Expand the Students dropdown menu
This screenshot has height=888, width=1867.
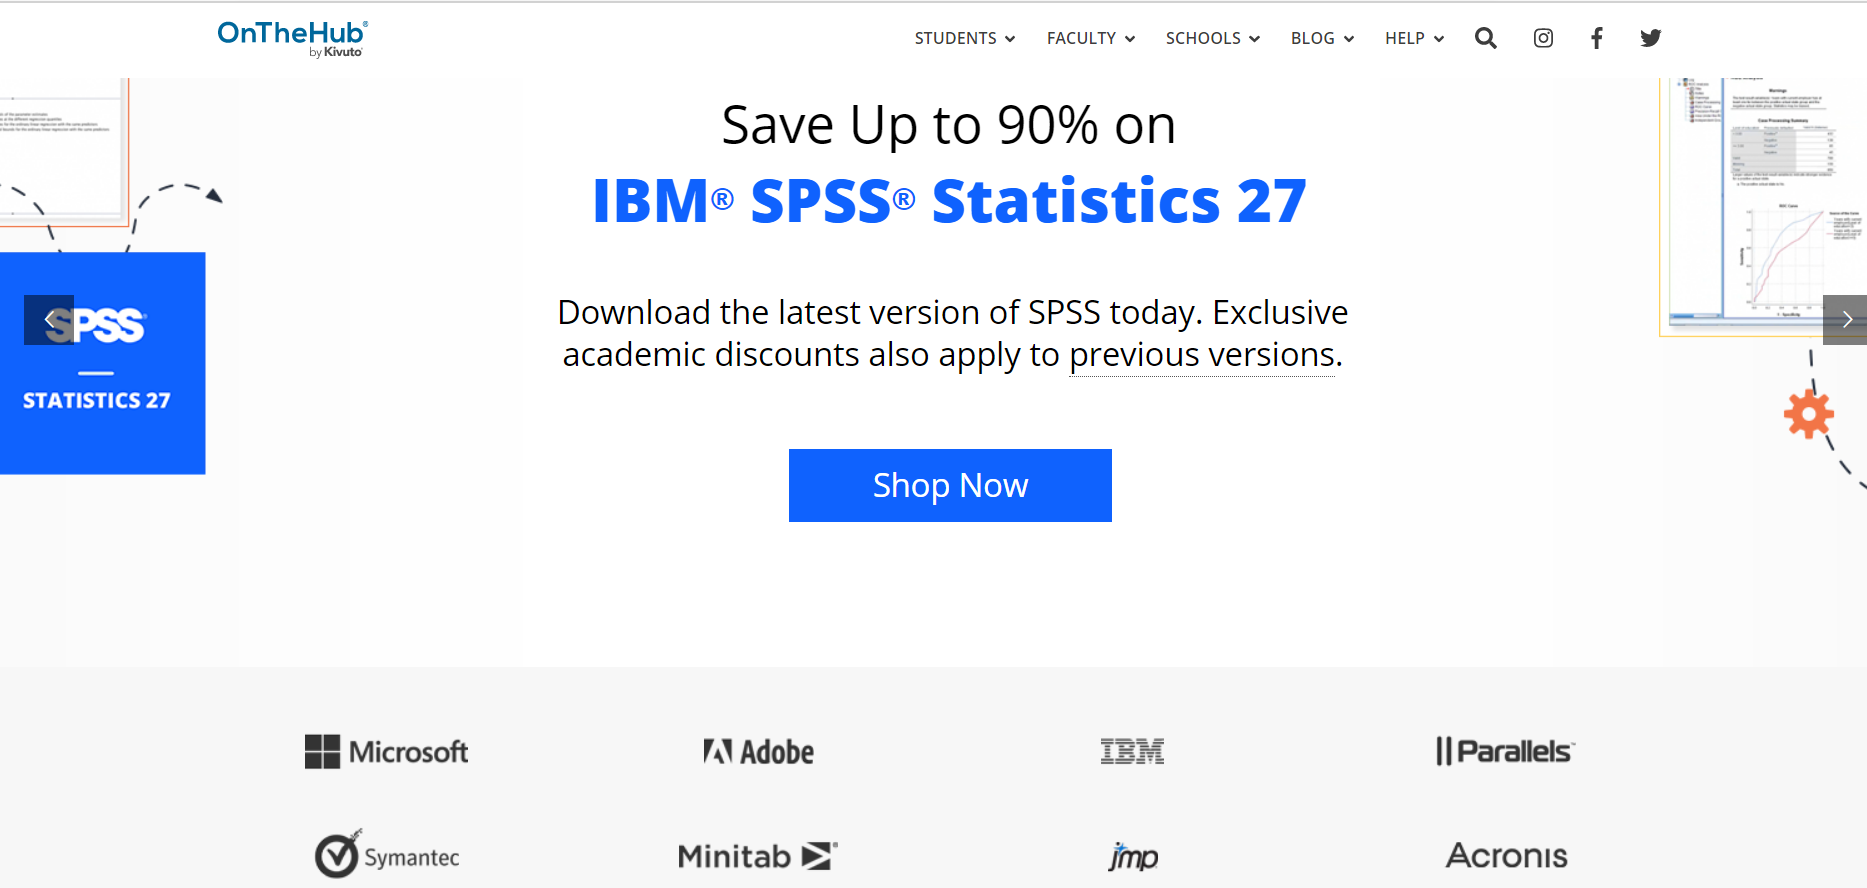(965, 38)
